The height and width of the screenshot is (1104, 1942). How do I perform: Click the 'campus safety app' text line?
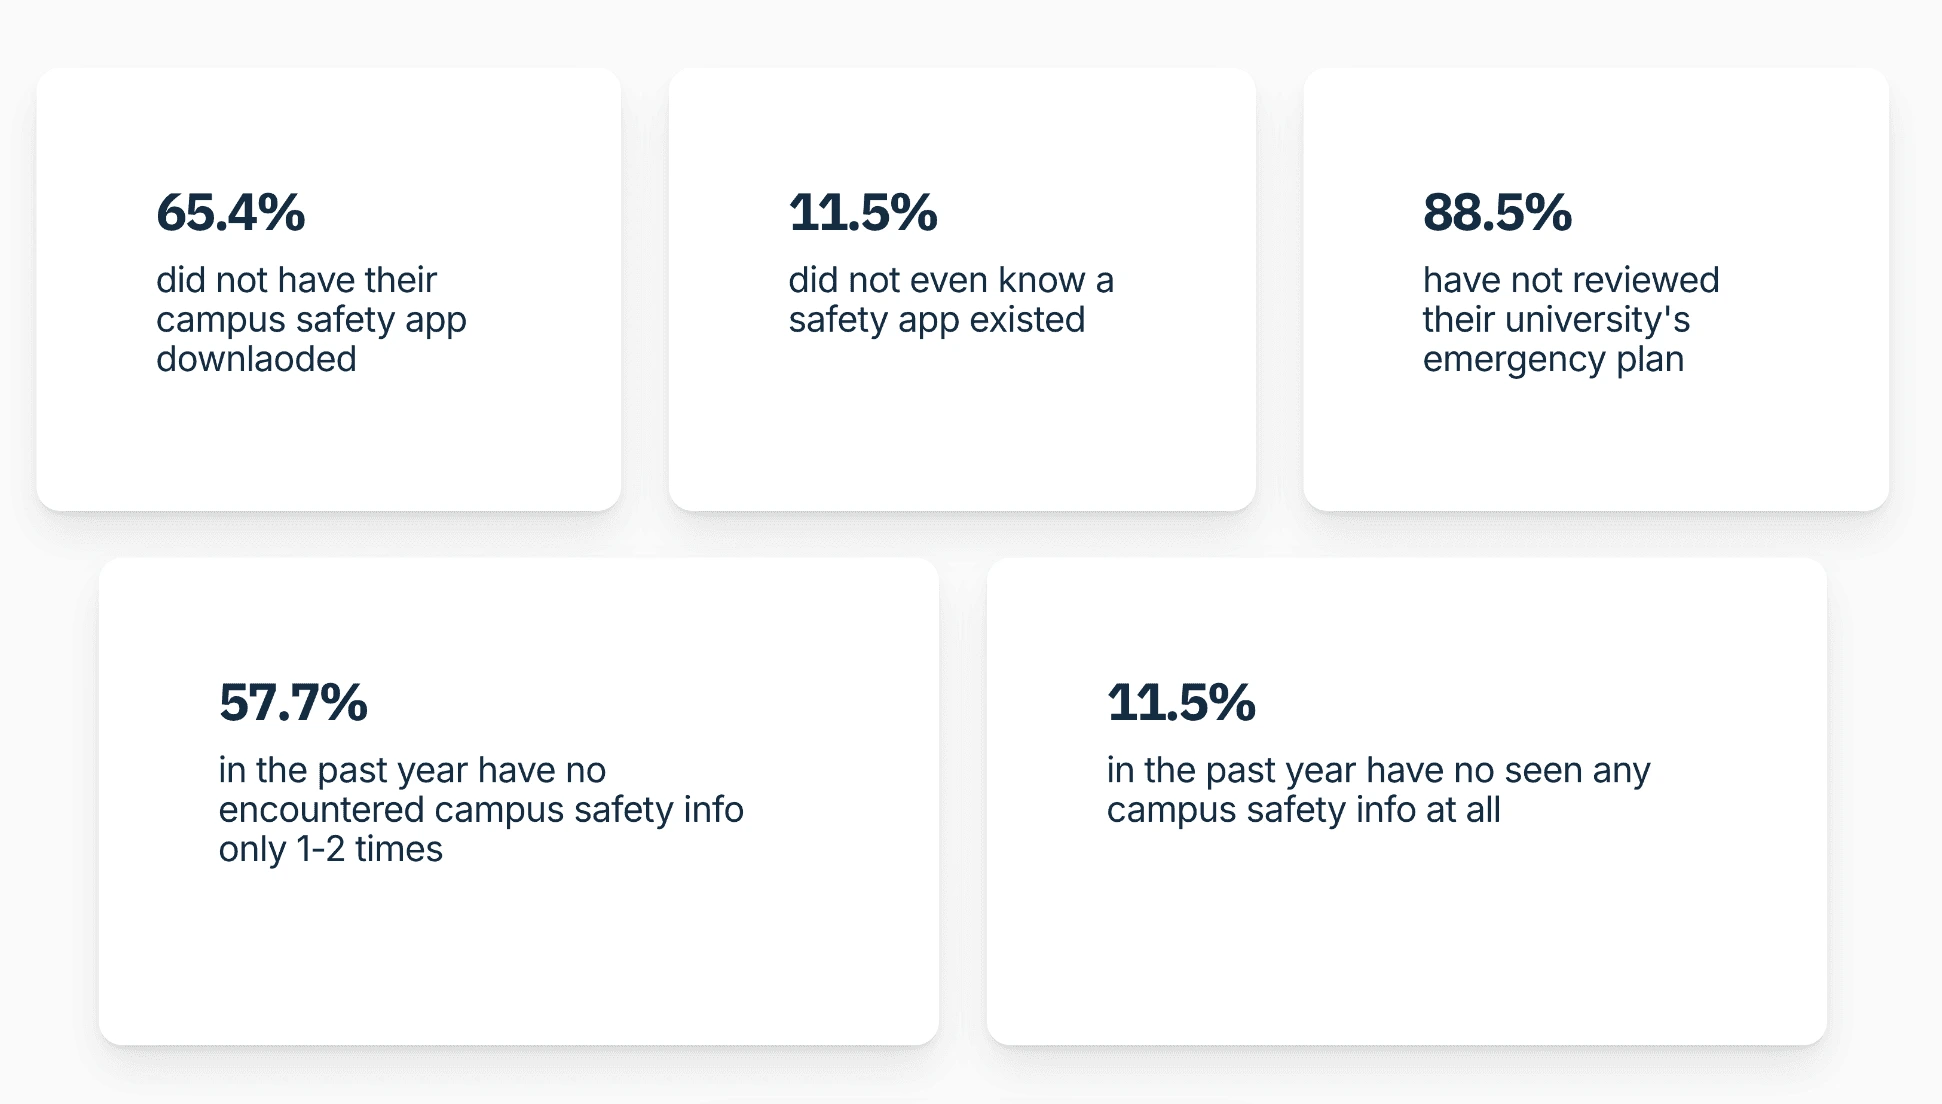(311, 320)
